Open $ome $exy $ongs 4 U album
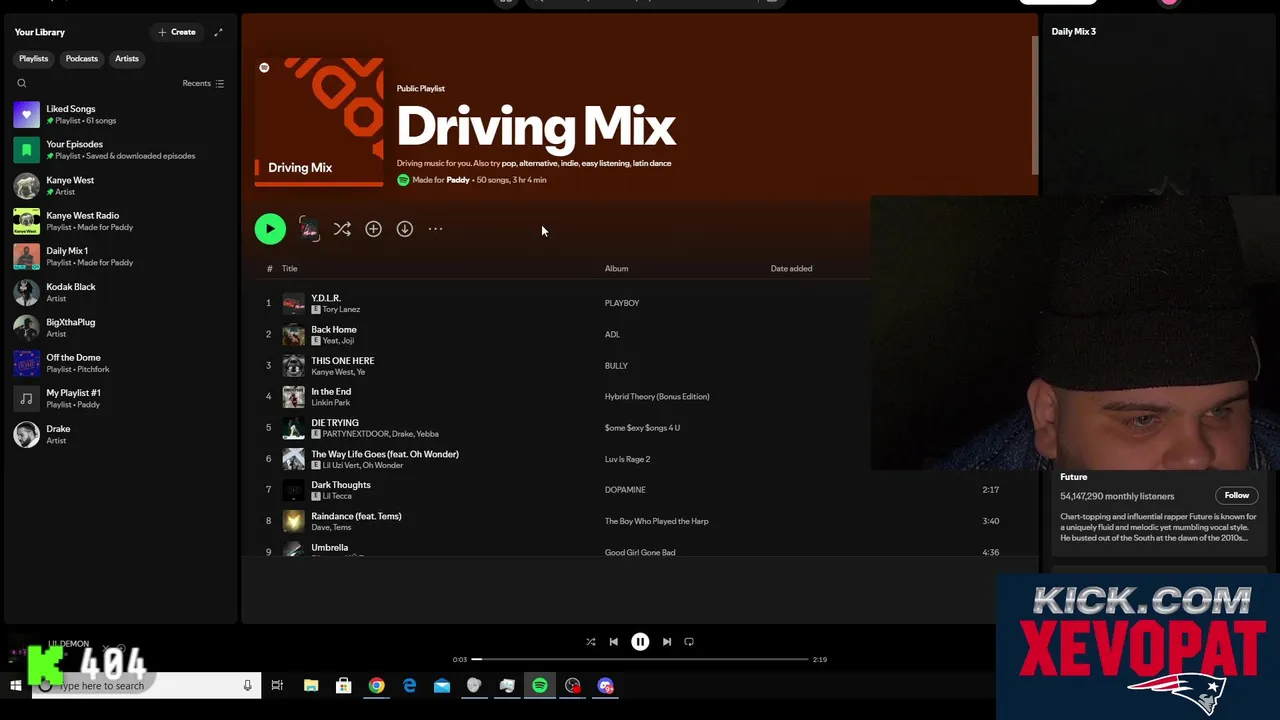Image resolution: width=1280 pixels, height=720 pixels. (642, 427)
